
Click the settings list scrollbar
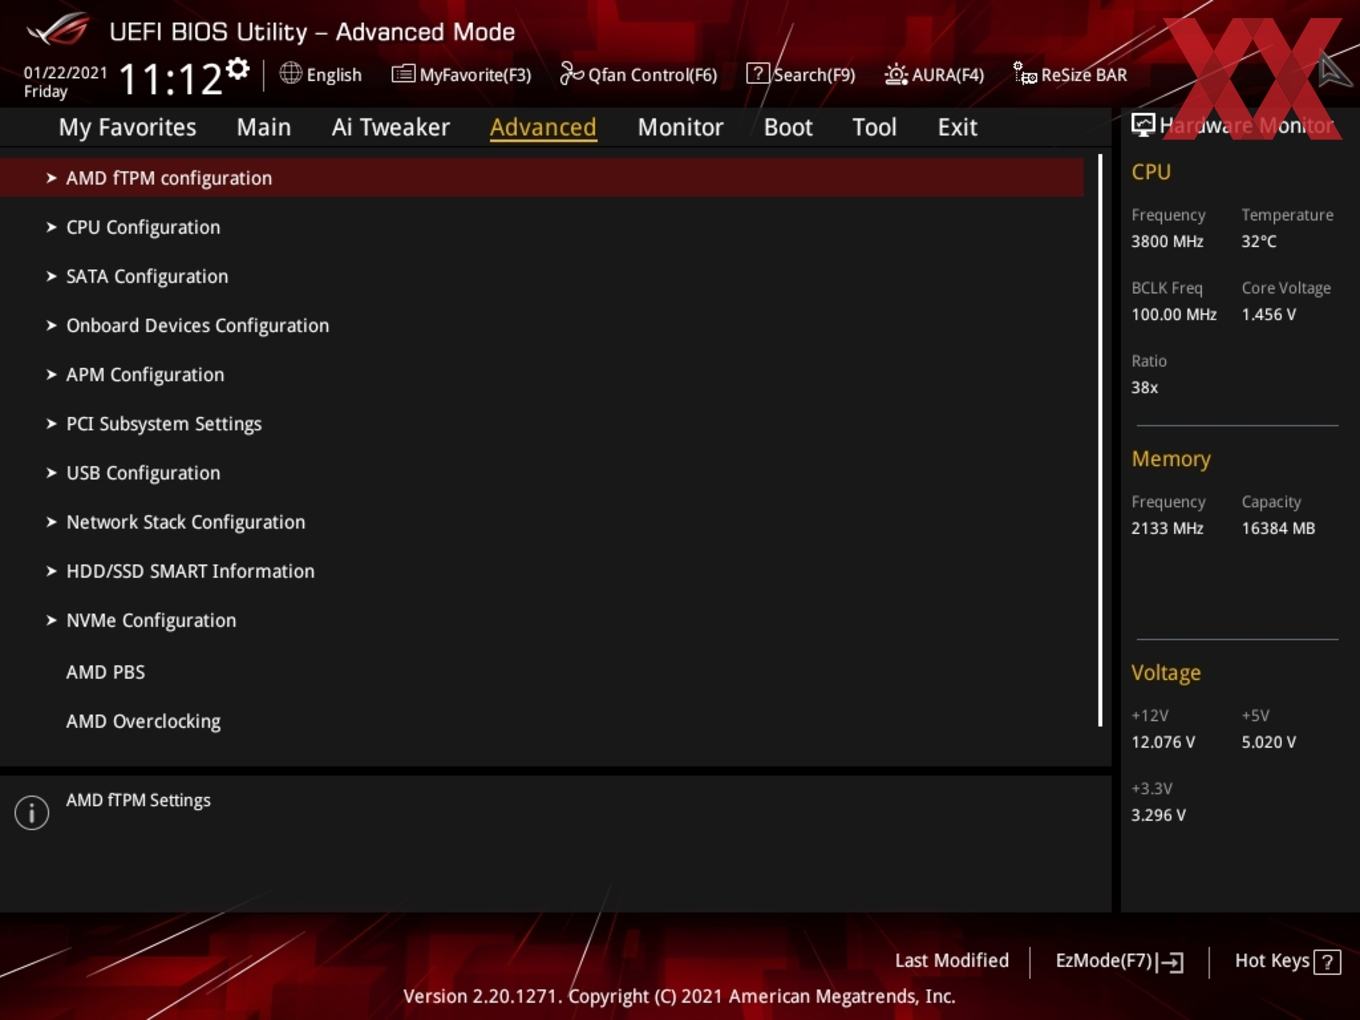tap(1100, 440)
